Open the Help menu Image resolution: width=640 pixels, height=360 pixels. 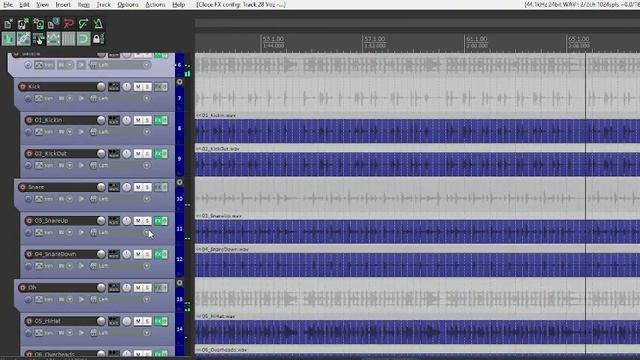point(178,4)
